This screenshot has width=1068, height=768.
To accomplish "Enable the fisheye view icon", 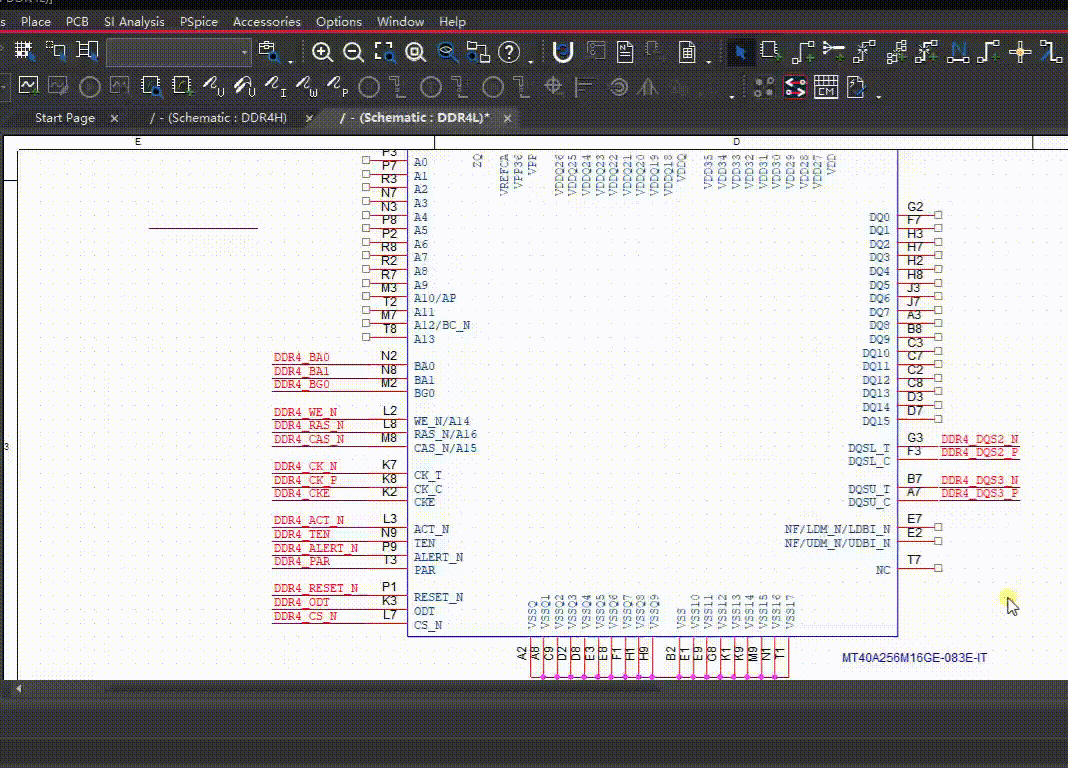I will coord(447,52).
